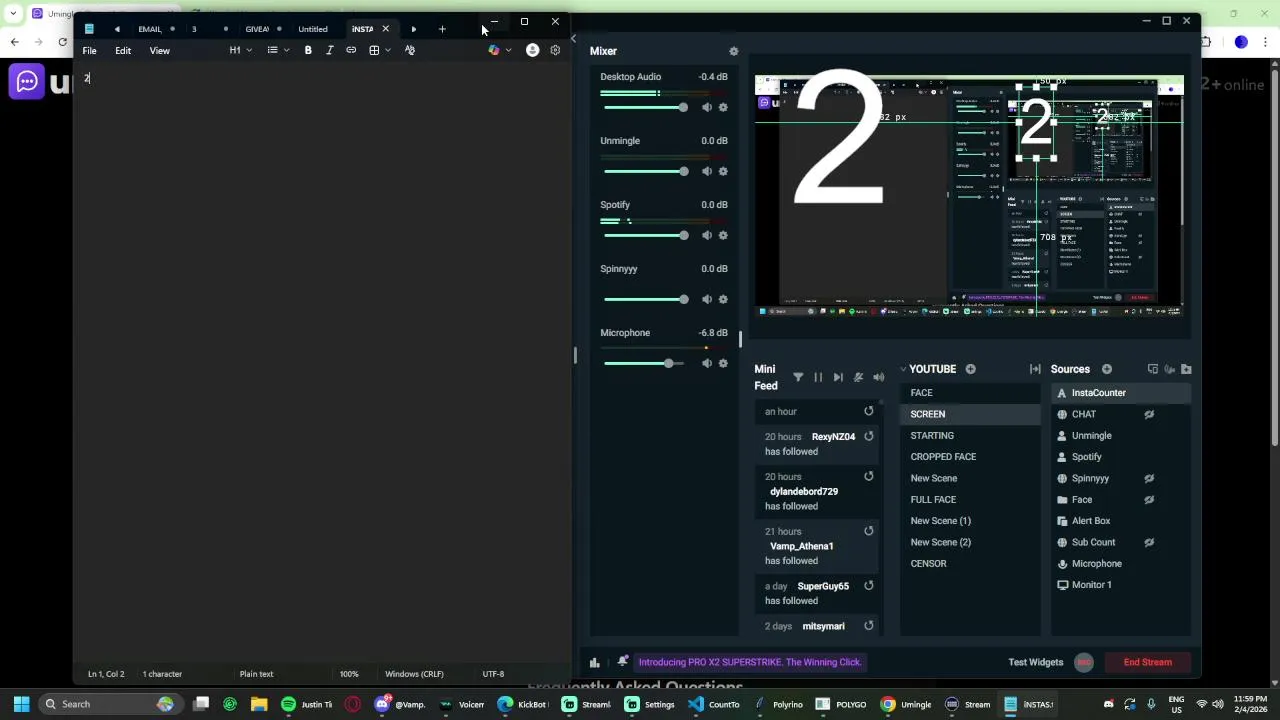Image resolution: width=1280 pixels, height=720 pixels.
Task: Mute Spinnyyy audio source
Action: click(707, 299)
